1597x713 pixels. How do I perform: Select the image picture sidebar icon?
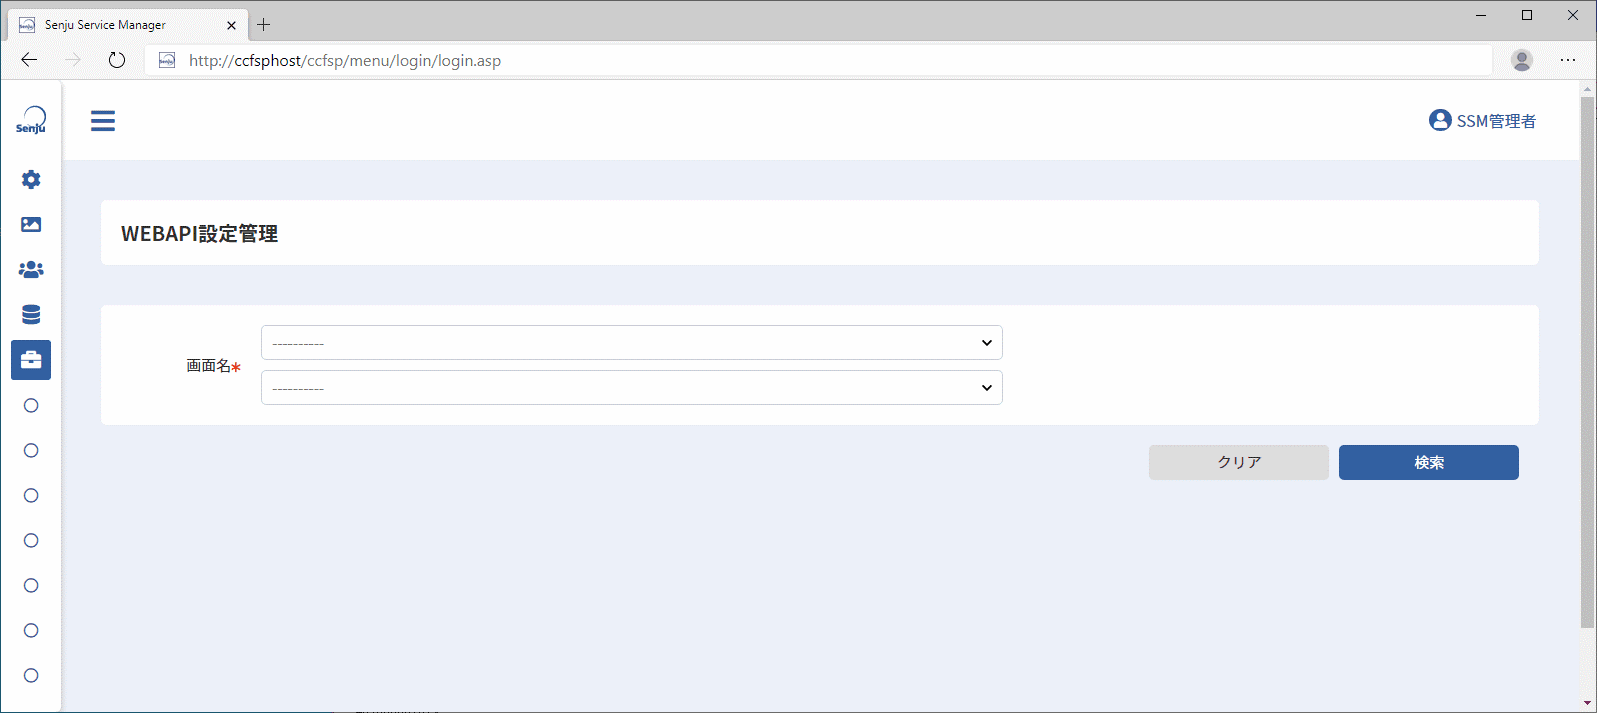tap(31, 224)
